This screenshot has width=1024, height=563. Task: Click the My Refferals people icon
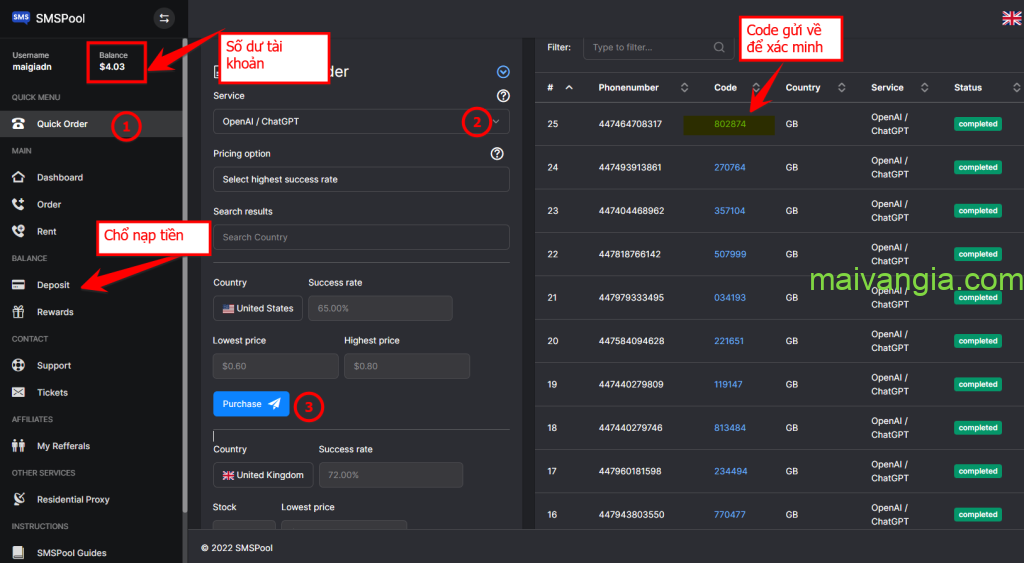click(x=18, y=445)
